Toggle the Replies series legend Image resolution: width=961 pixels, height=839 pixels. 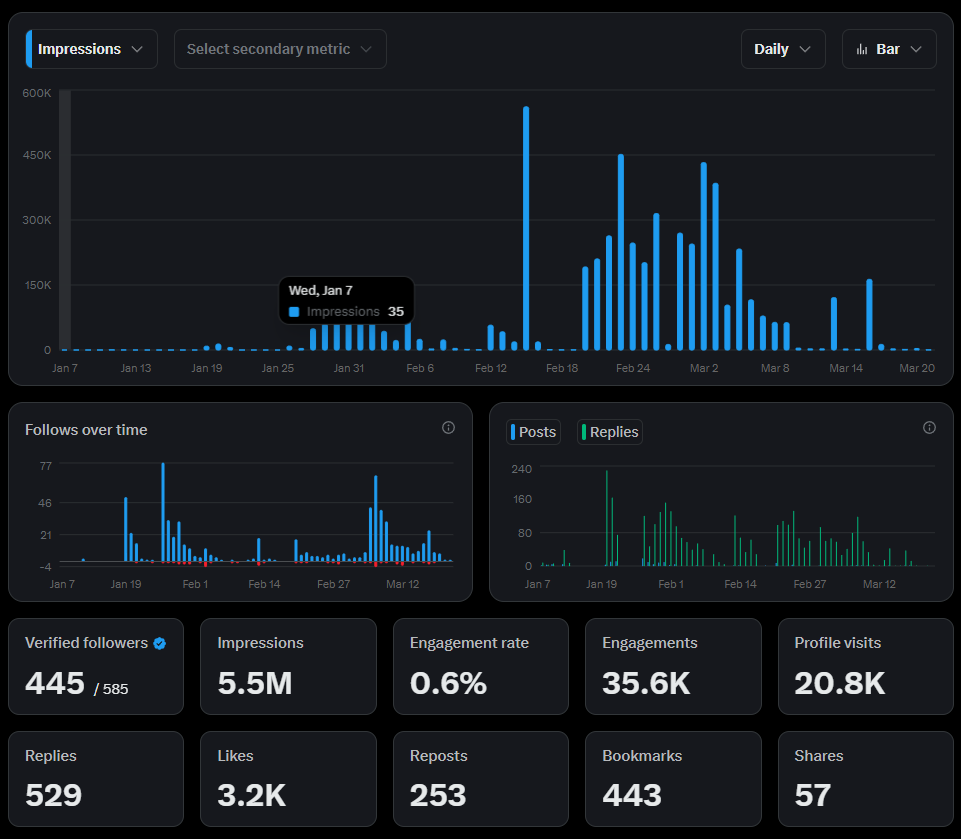coord(610,432)
